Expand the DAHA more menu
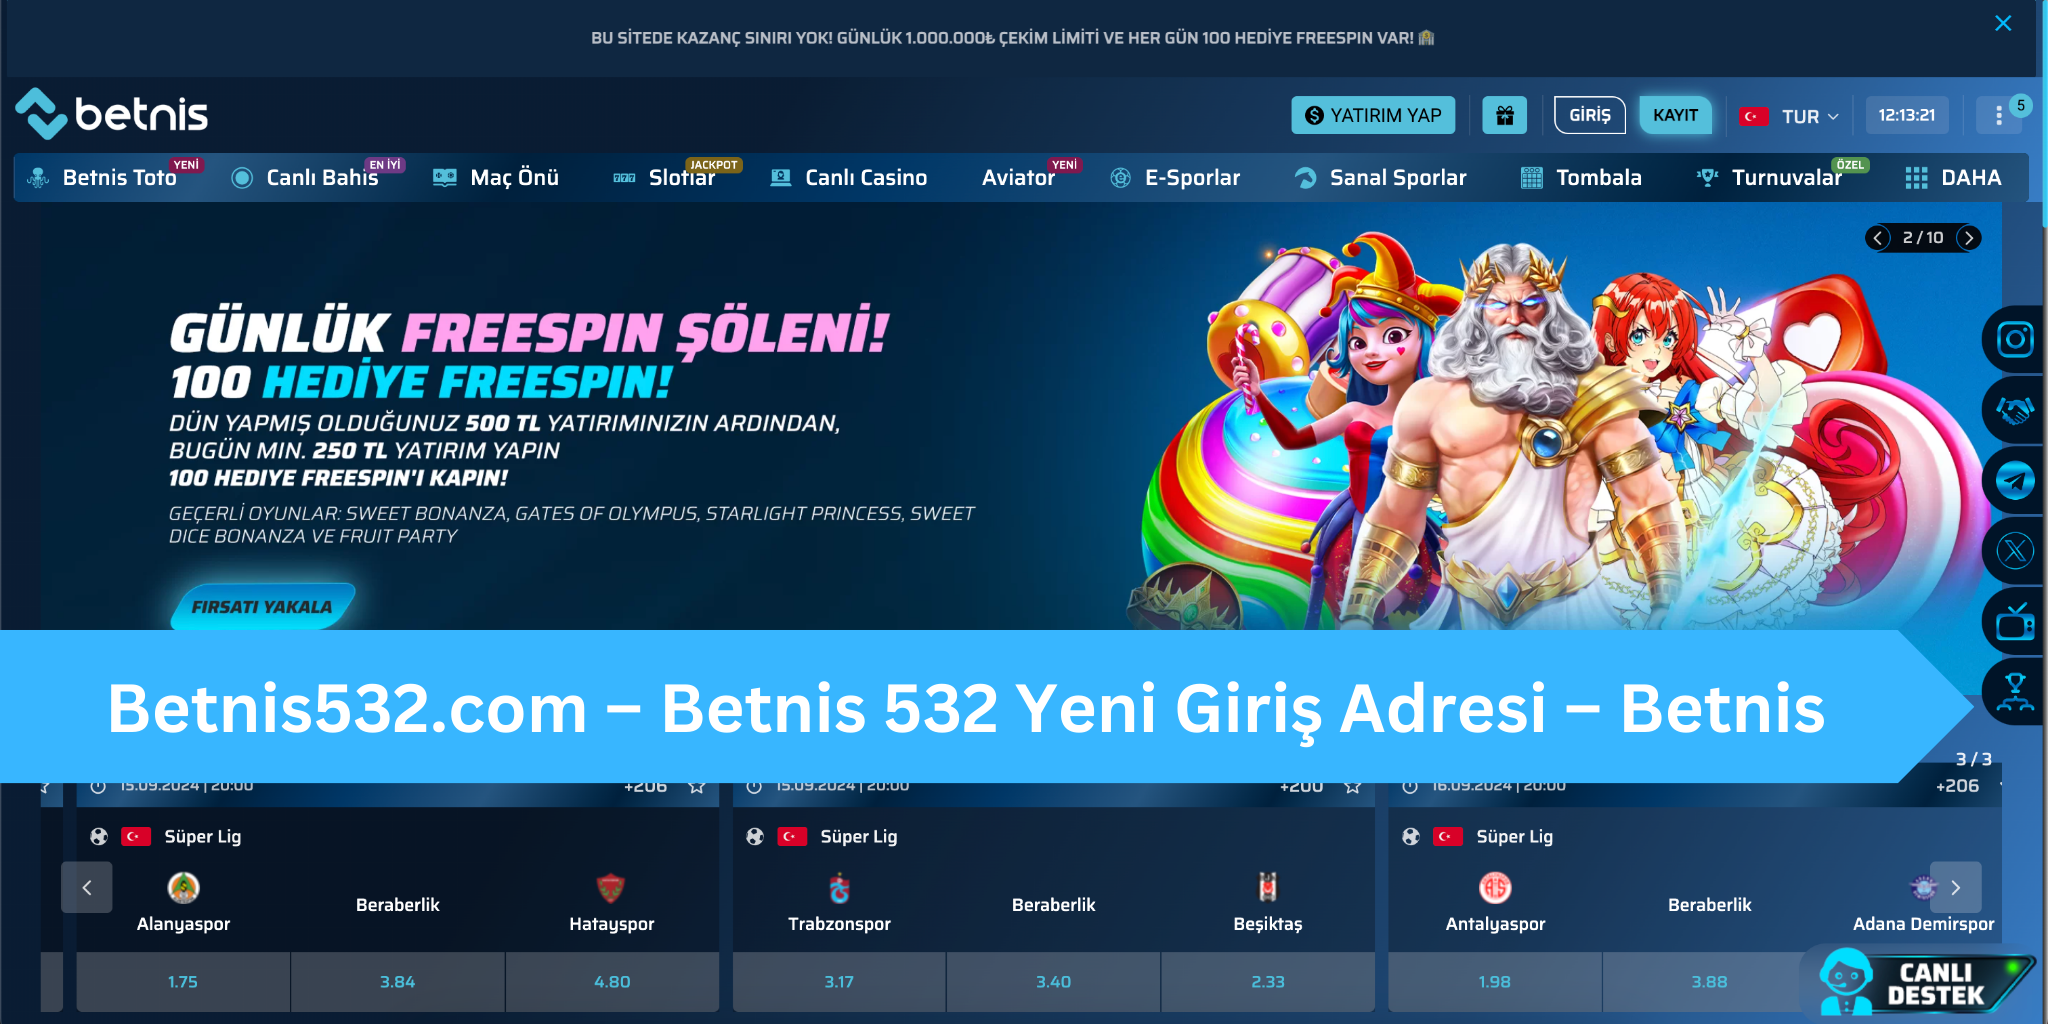The image size is (2048, 1024). (1953, 178)
